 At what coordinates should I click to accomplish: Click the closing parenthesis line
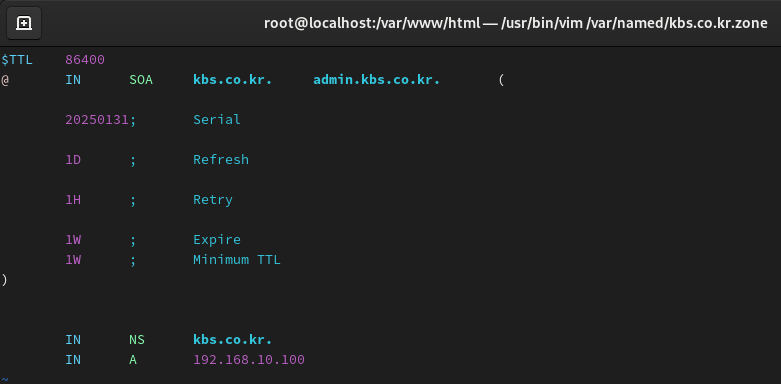4,280
